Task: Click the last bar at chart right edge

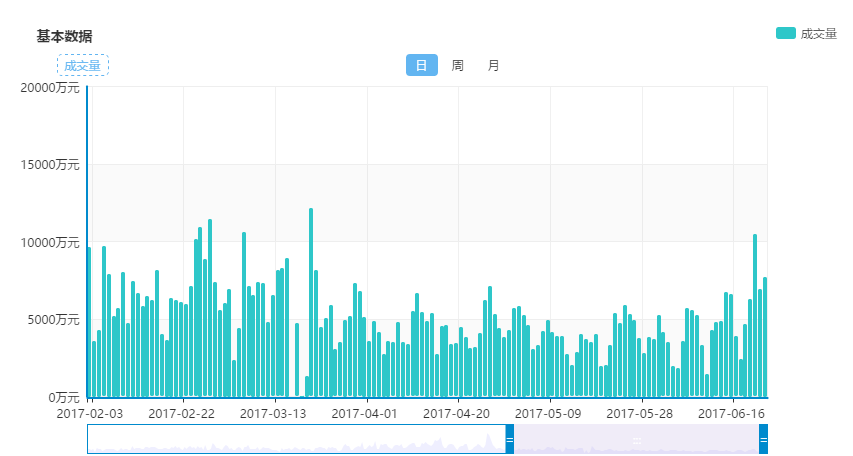Action: tap(765, 337)
